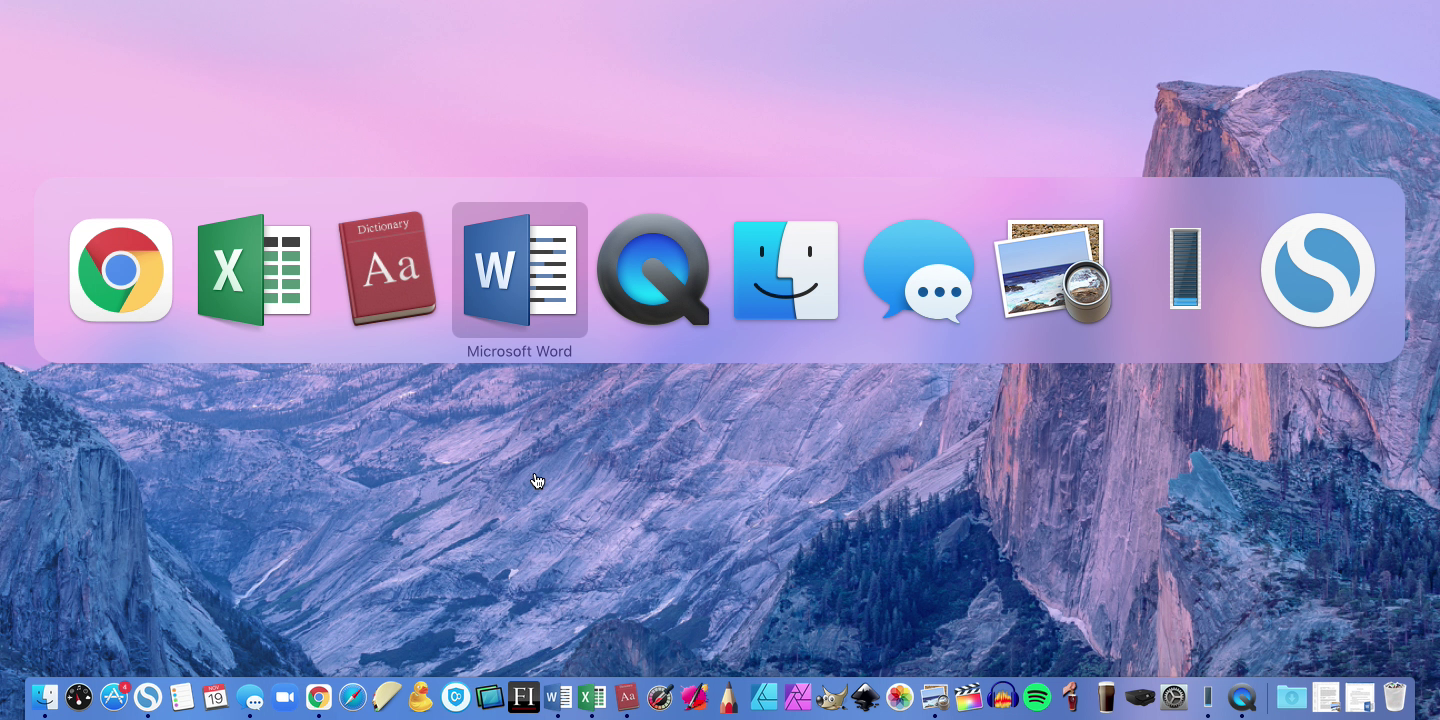Launch Zoom from the Dock

tap(285, 697)
